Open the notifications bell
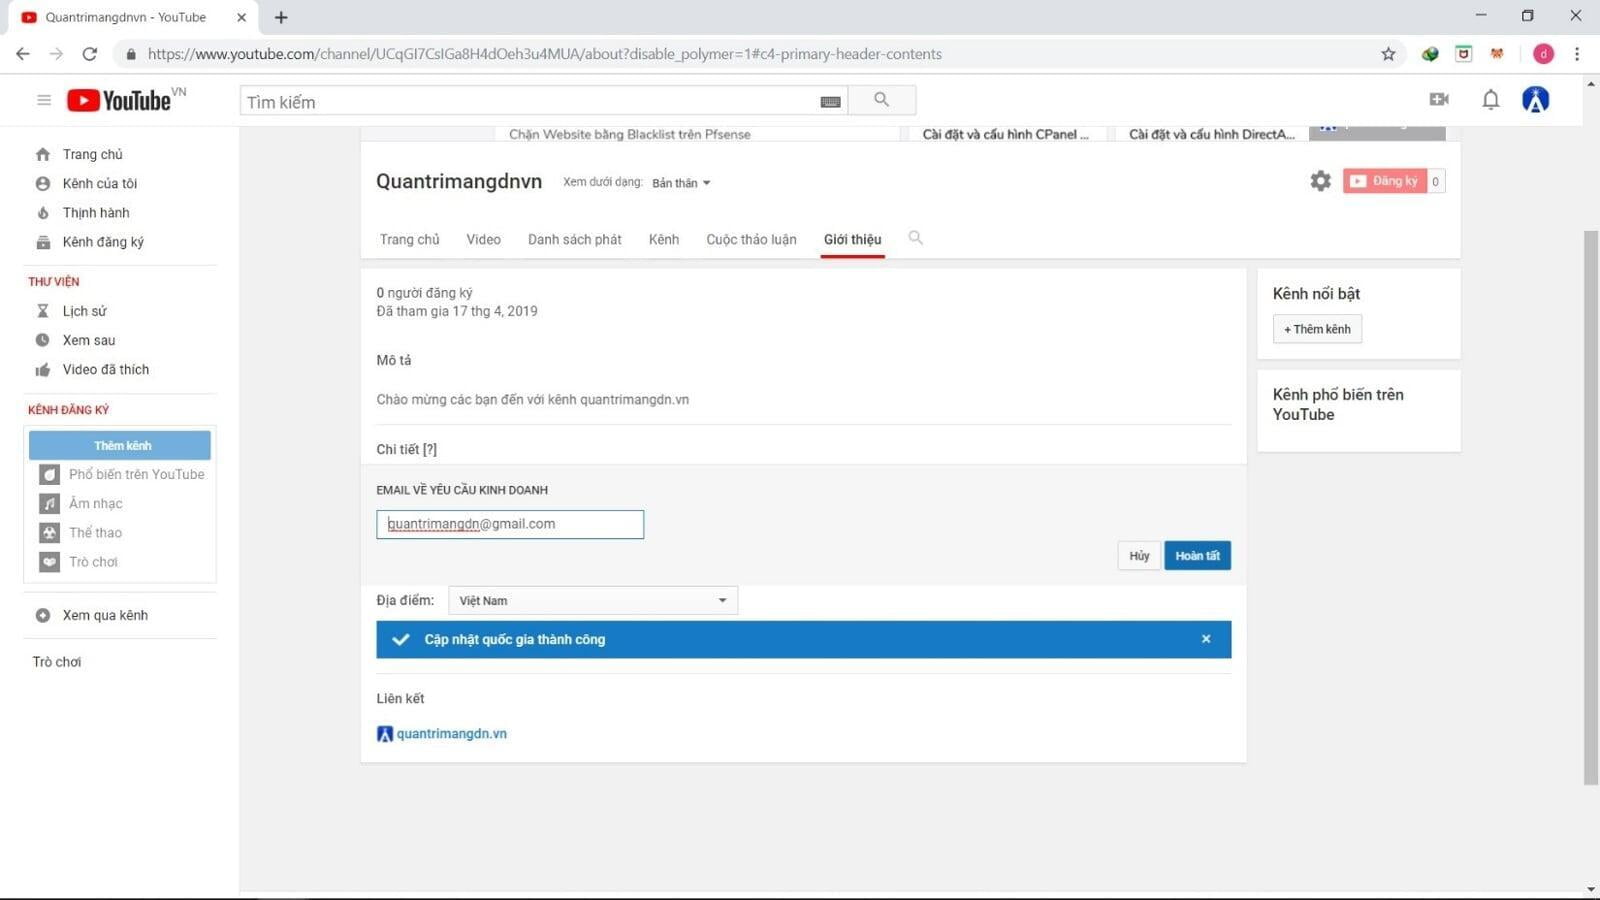Screen dimensions: 1600x900 point(1490,99)
